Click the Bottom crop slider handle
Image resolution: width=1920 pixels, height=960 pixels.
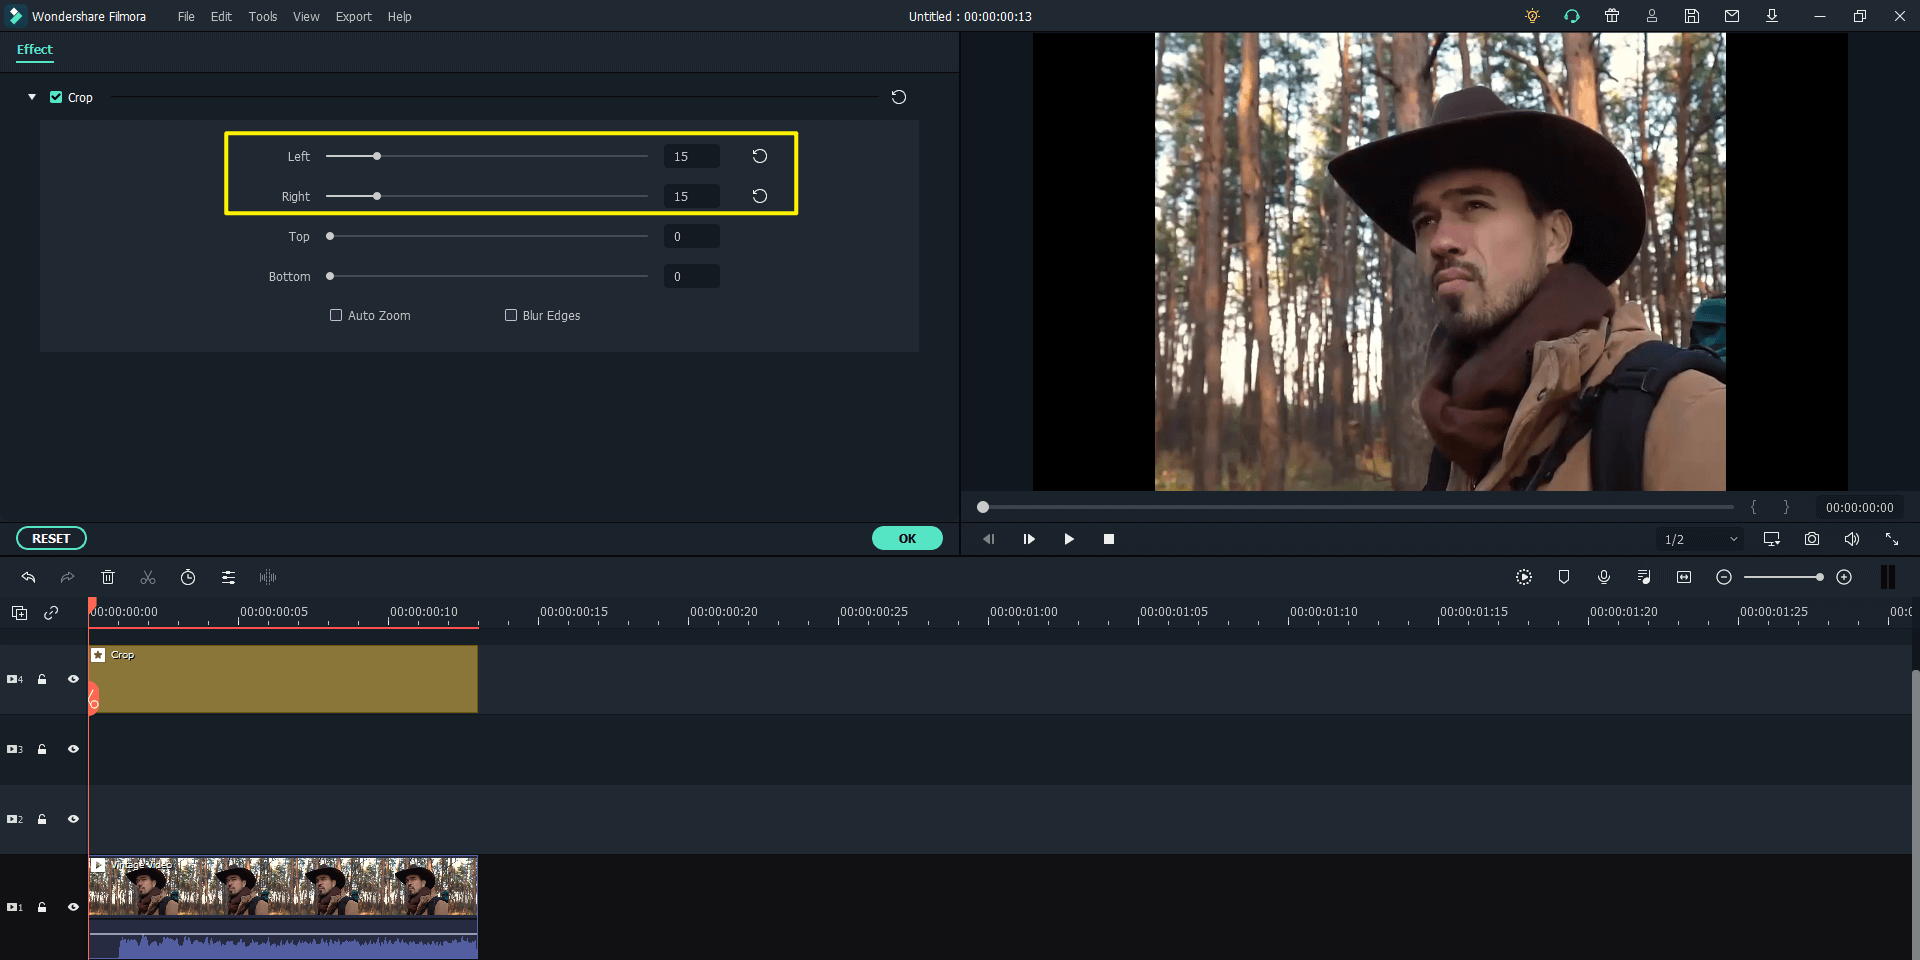330,276
